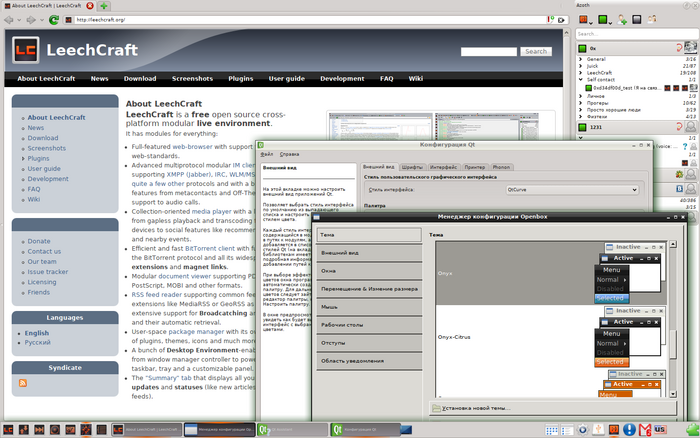Open the QtCurve style combo box
Screen dimensions: 700x438
[572, 190]
